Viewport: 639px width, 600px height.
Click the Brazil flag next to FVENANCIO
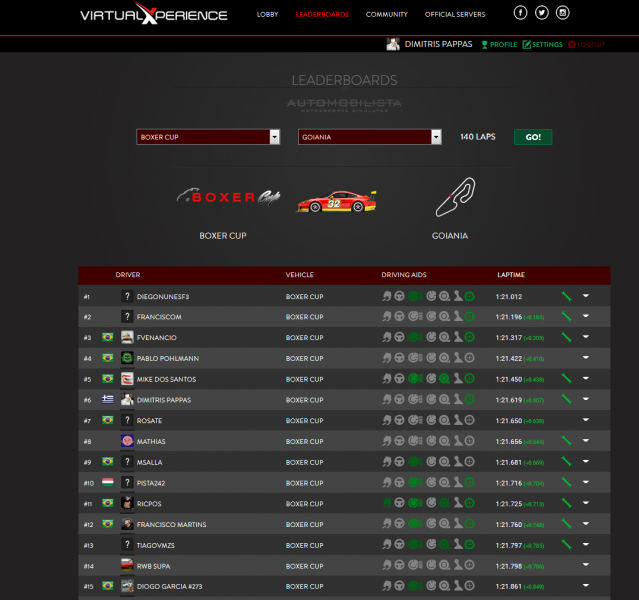[x=108, y=337]
